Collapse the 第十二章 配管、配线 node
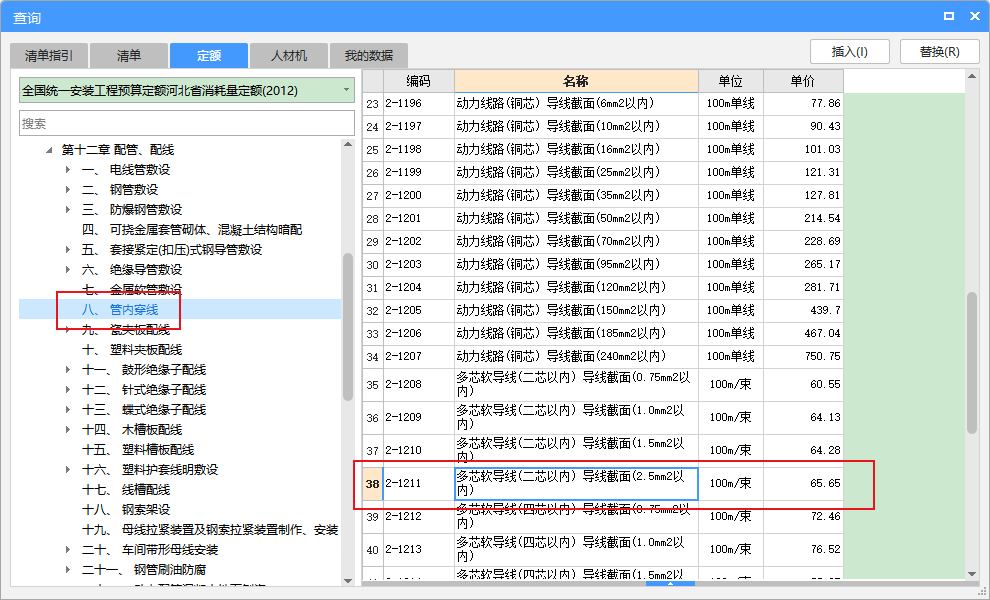This screenshot has height=600, width=990. coord(49,150)
